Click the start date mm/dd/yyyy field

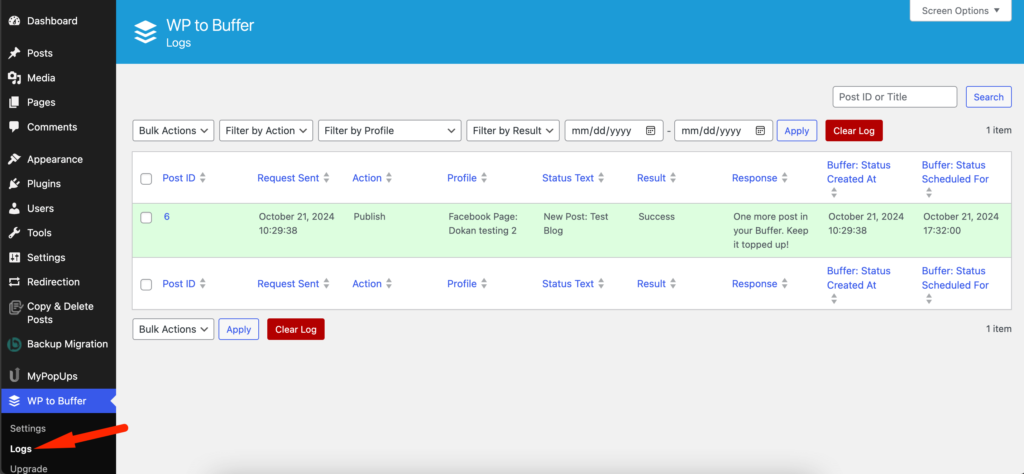tap(613, 131)
